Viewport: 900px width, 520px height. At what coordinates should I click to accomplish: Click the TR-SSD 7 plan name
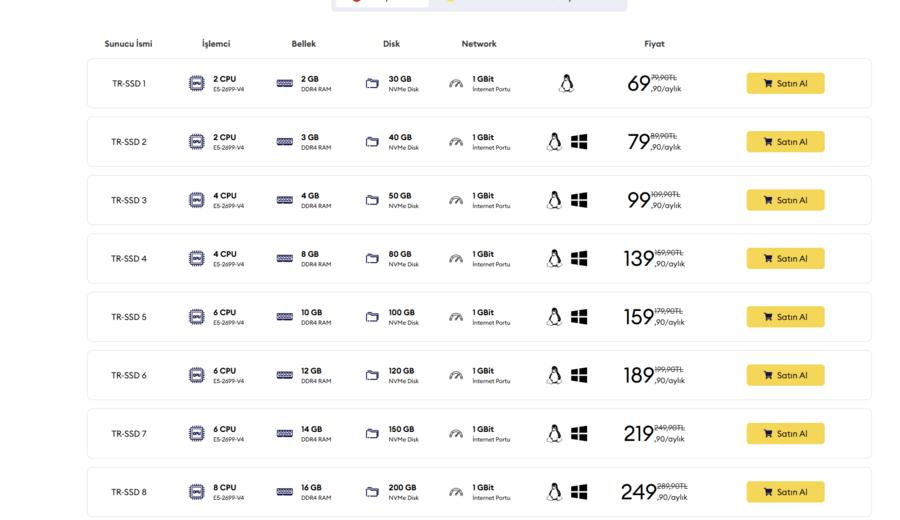coord(129,434)
